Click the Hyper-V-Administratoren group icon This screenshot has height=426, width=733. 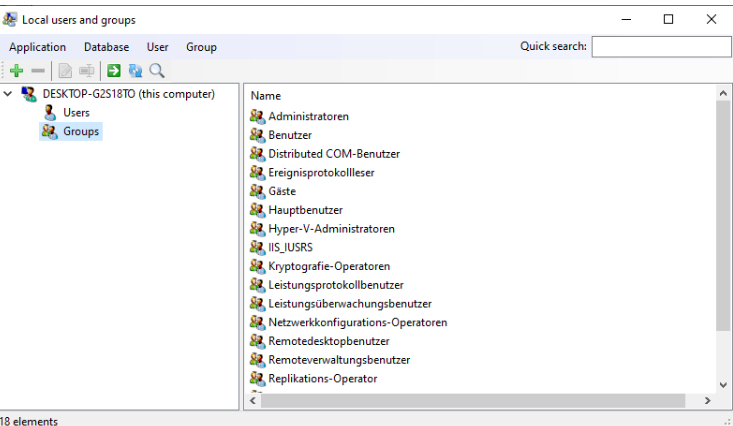257,228
